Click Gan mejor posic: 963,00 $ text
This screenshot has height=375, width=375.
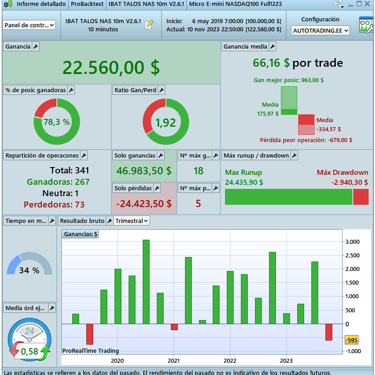point(288,80)
